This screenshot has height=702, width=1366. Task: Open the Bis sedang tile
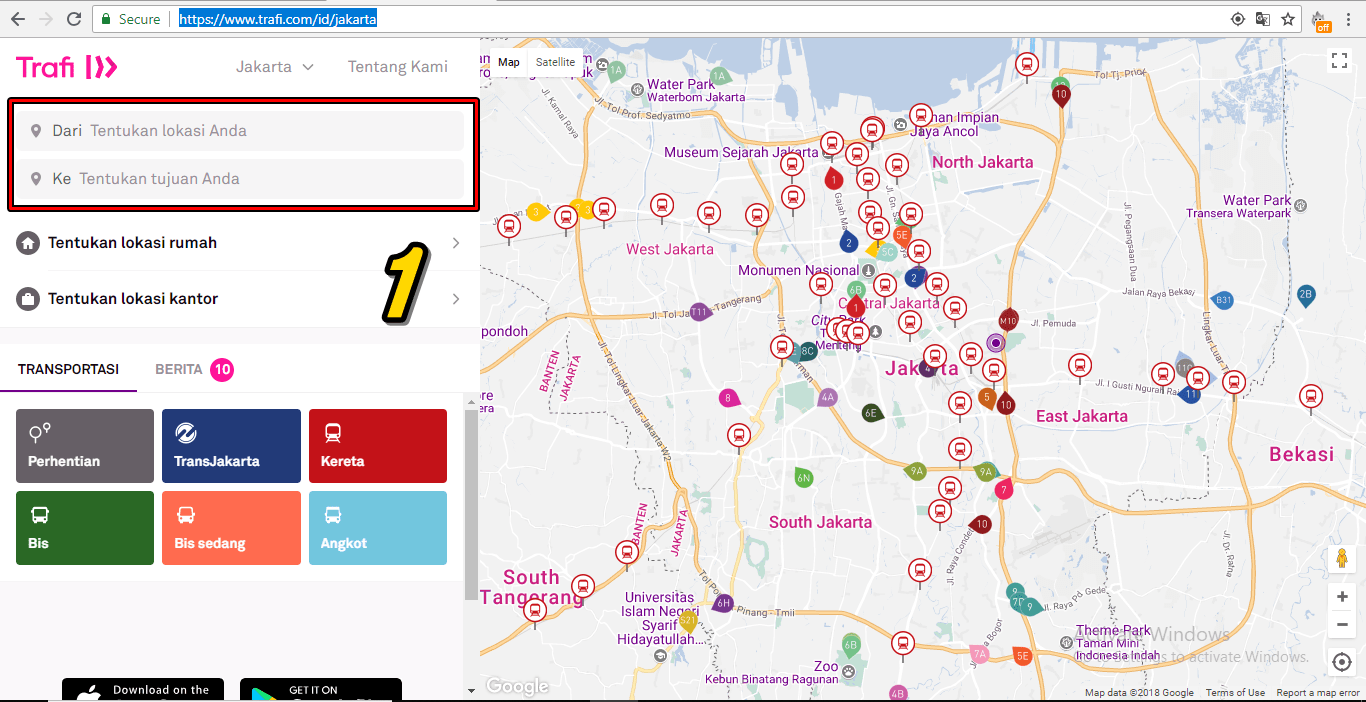[x=231, y=528]
